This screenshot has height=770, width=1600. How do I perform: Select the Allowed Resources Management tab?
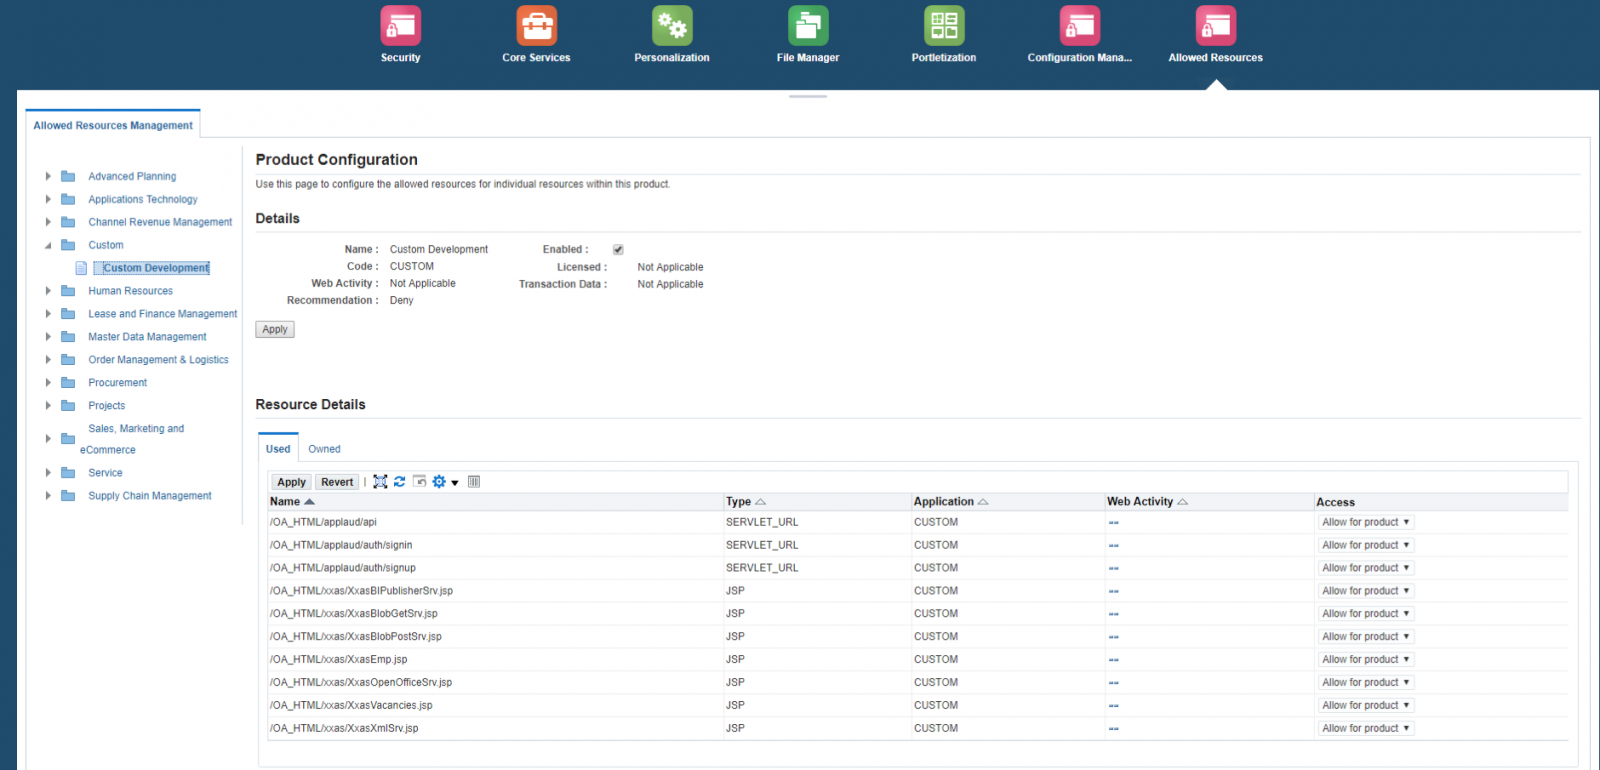(113, 125)
